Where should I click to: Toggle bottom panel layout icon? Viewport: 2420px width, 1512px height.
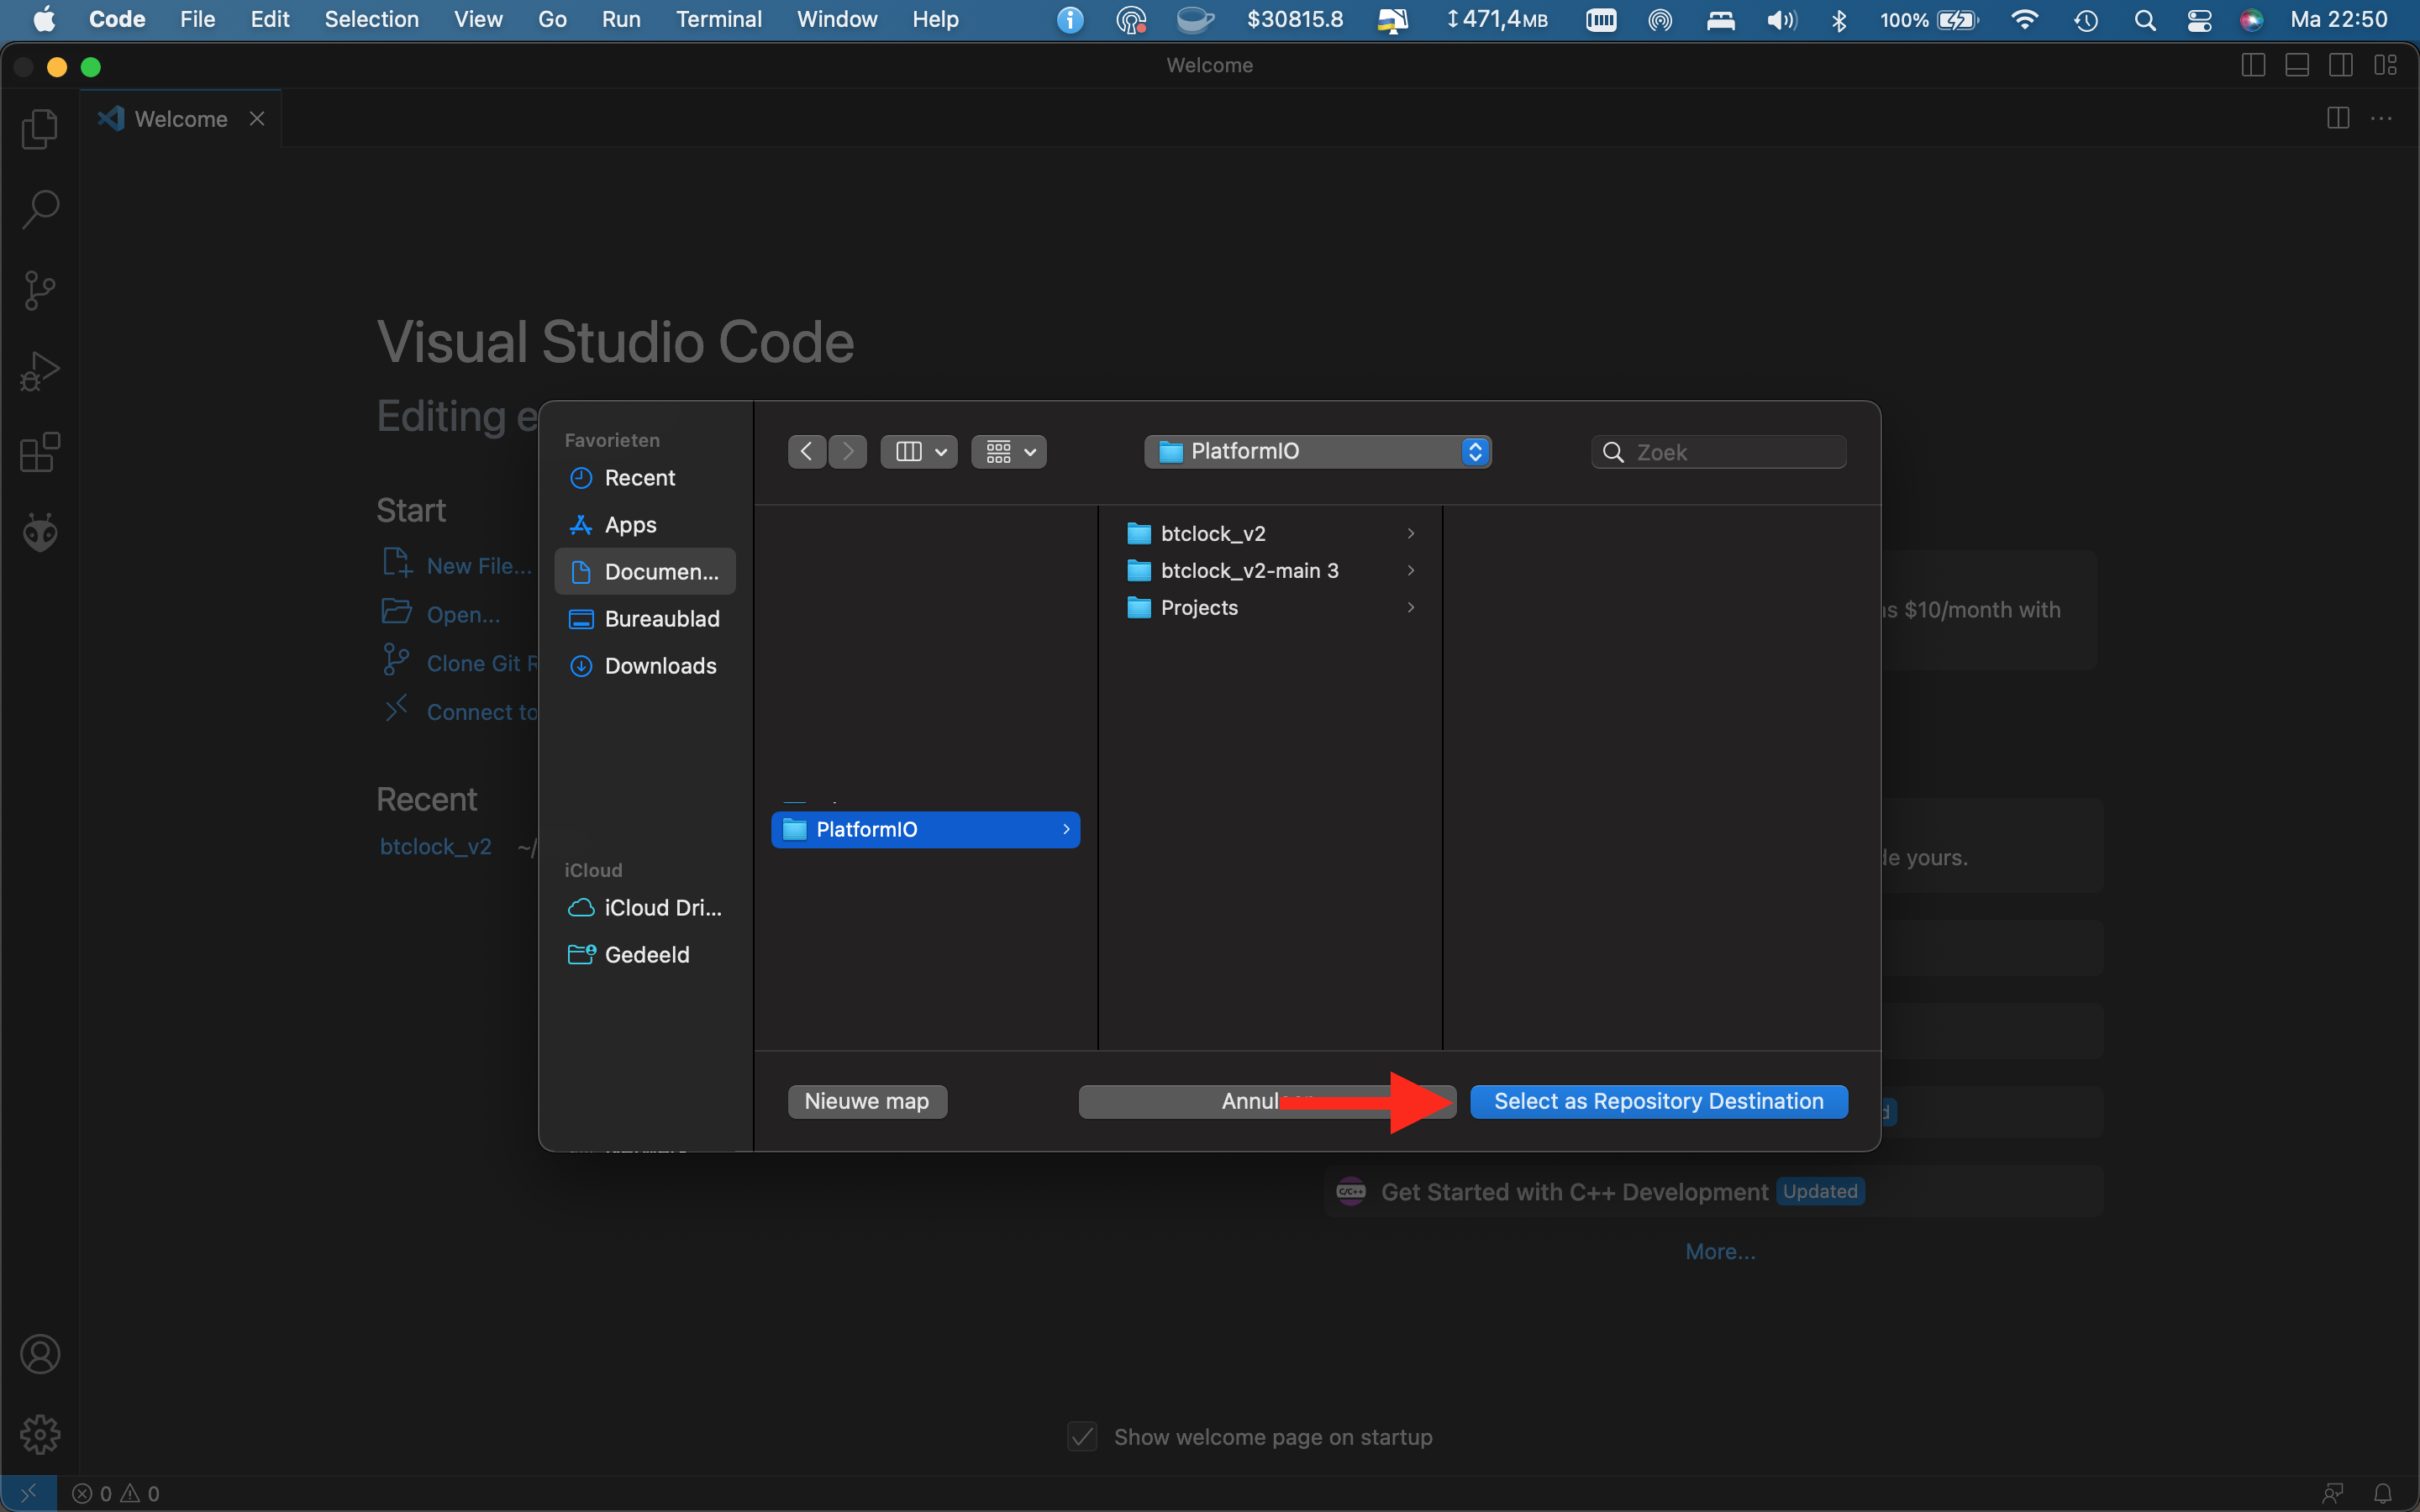point(2297,65)
